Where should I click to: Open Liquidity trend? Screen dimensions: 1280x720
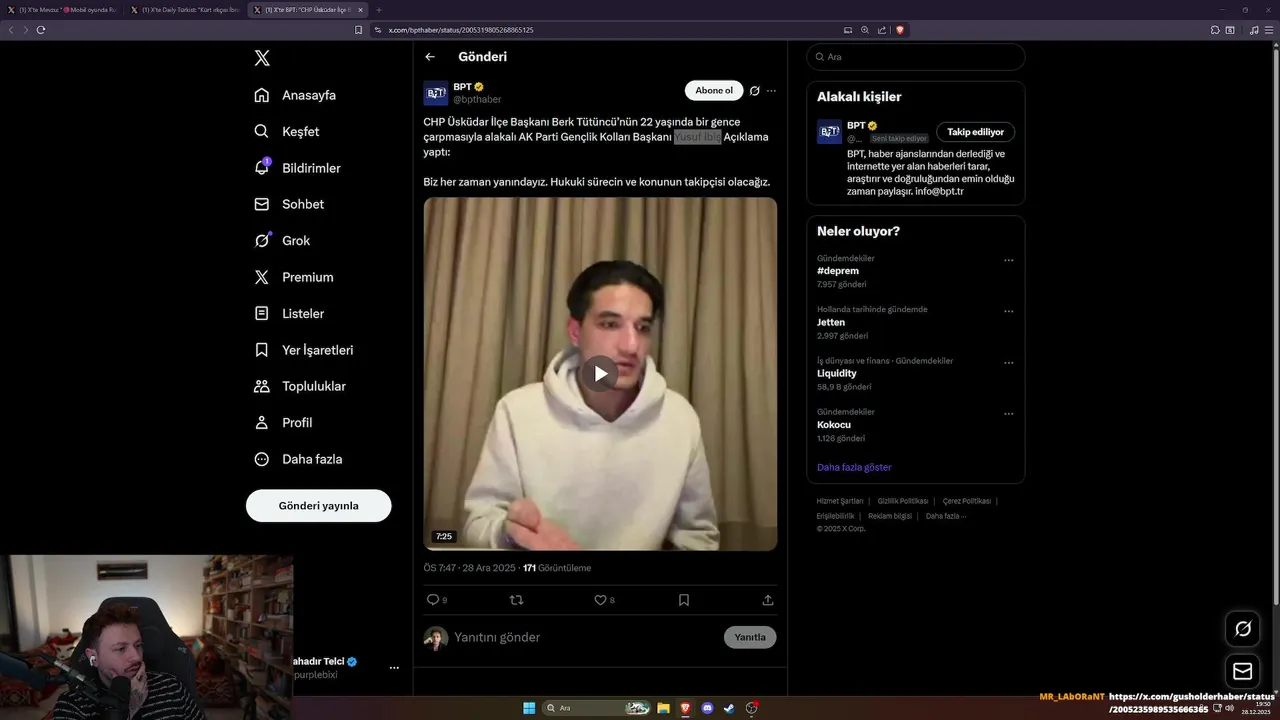pos(837,373)
